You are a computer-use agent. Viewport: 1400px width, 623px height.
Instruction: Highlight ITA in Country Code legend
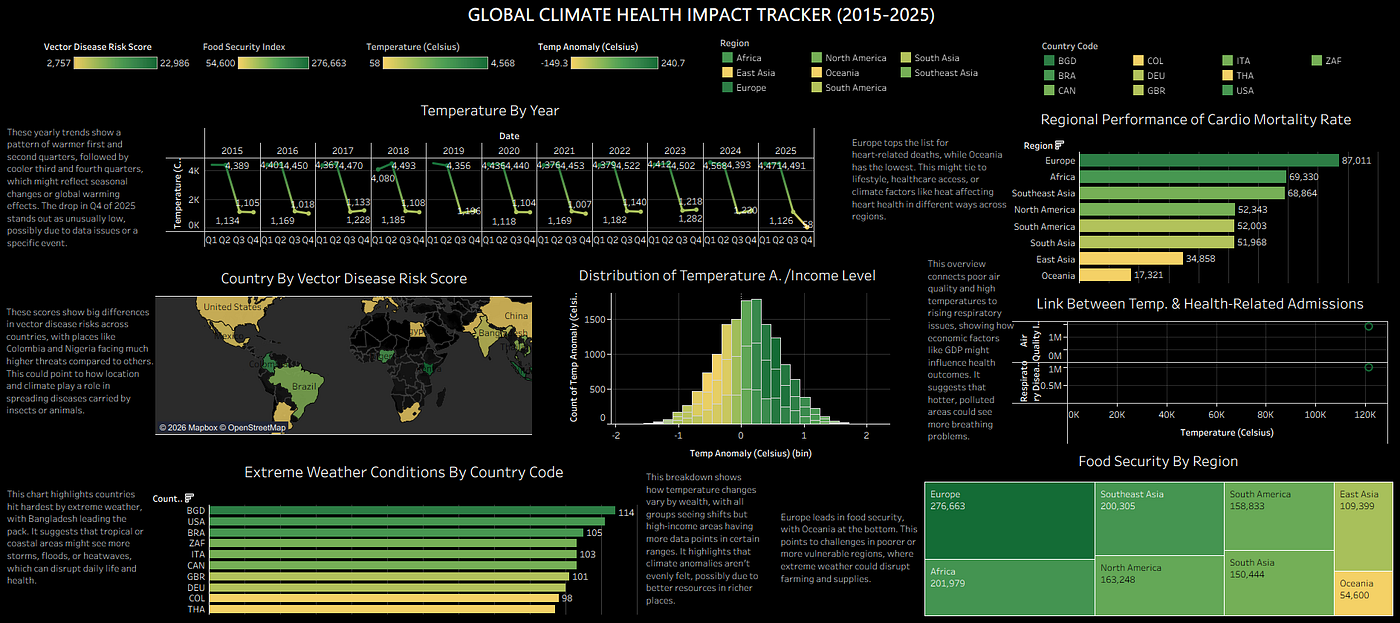1227,61
